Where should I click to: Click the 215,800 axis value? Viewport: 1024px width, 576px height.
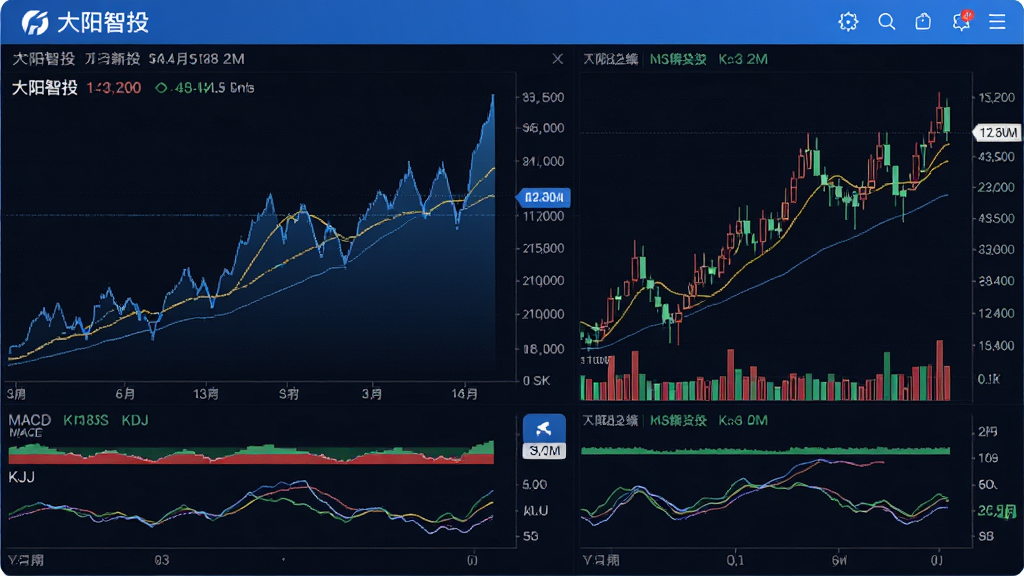pyautogui.click(x=543, y=248)
